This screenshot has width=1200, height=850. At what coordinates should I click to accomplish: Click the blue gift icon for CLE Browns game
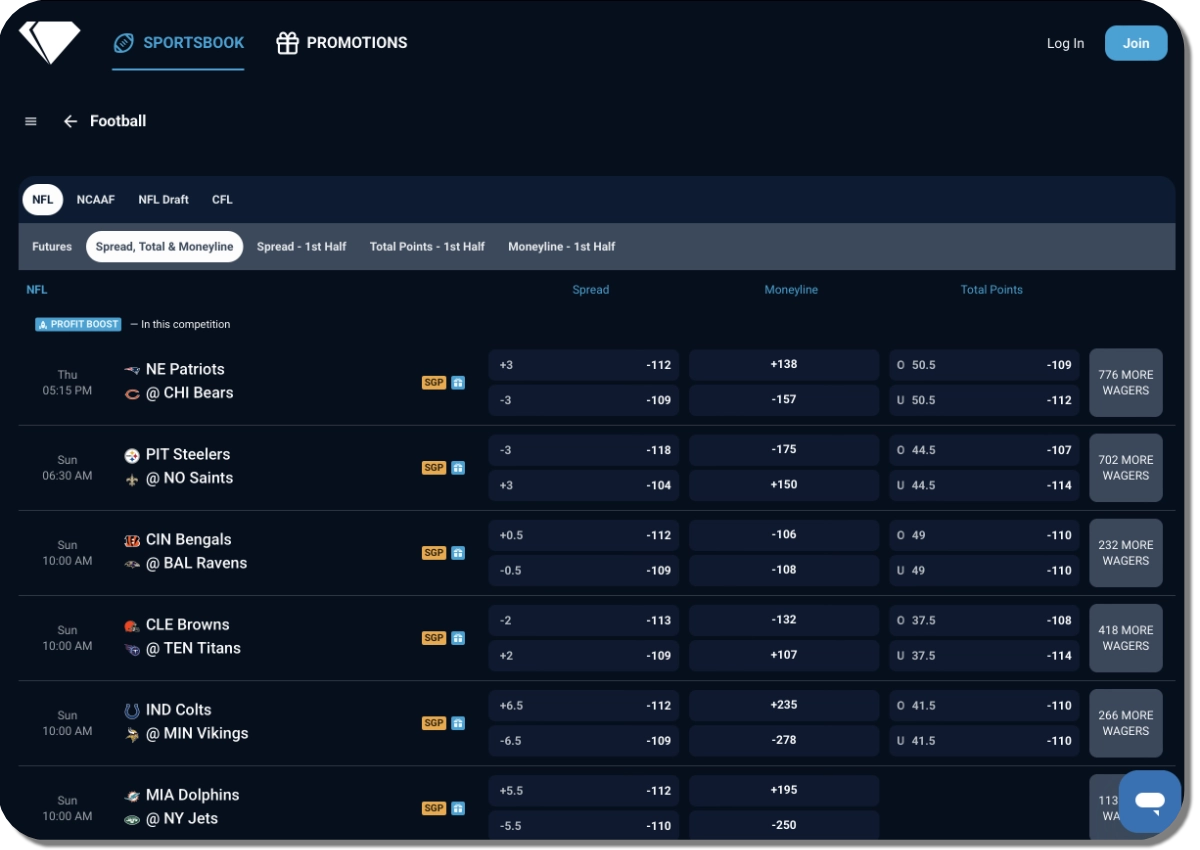tap(458, 637)
